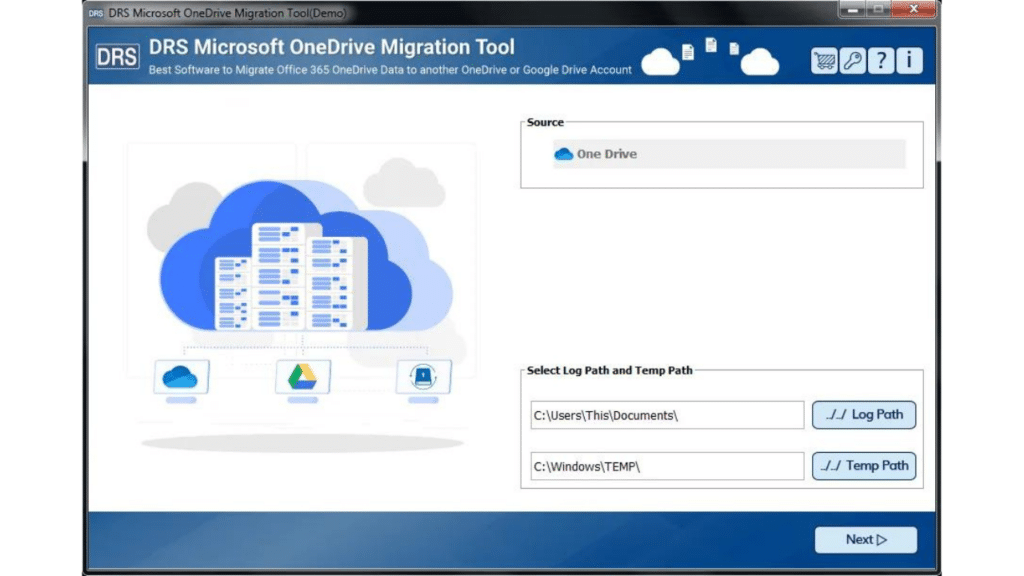Click the key-shaped activation icon
The height and width of the screenshot is (576, 1024).
(x=851, y=60)
